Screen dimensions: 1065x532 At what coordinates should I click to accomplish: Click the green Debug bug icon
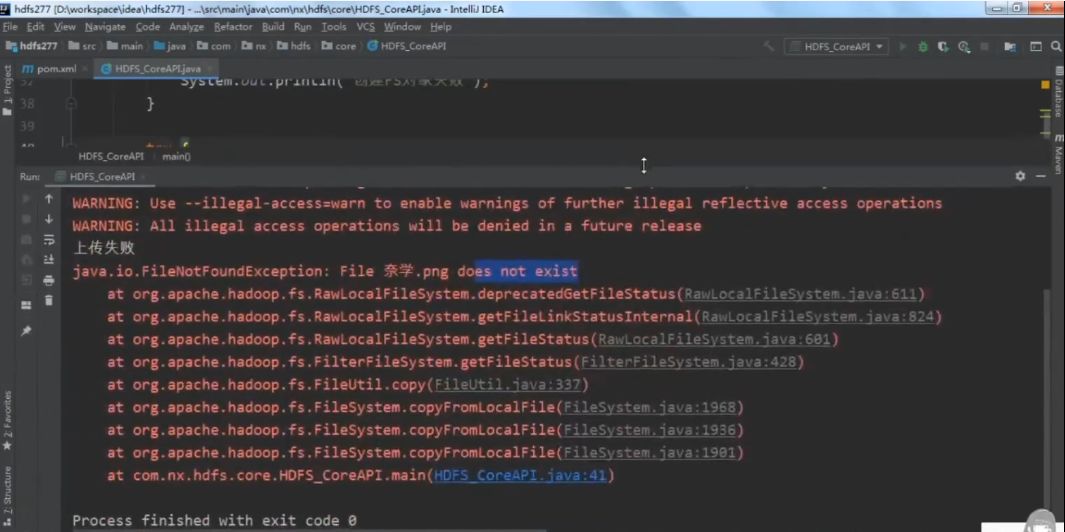tap(922, 46)
